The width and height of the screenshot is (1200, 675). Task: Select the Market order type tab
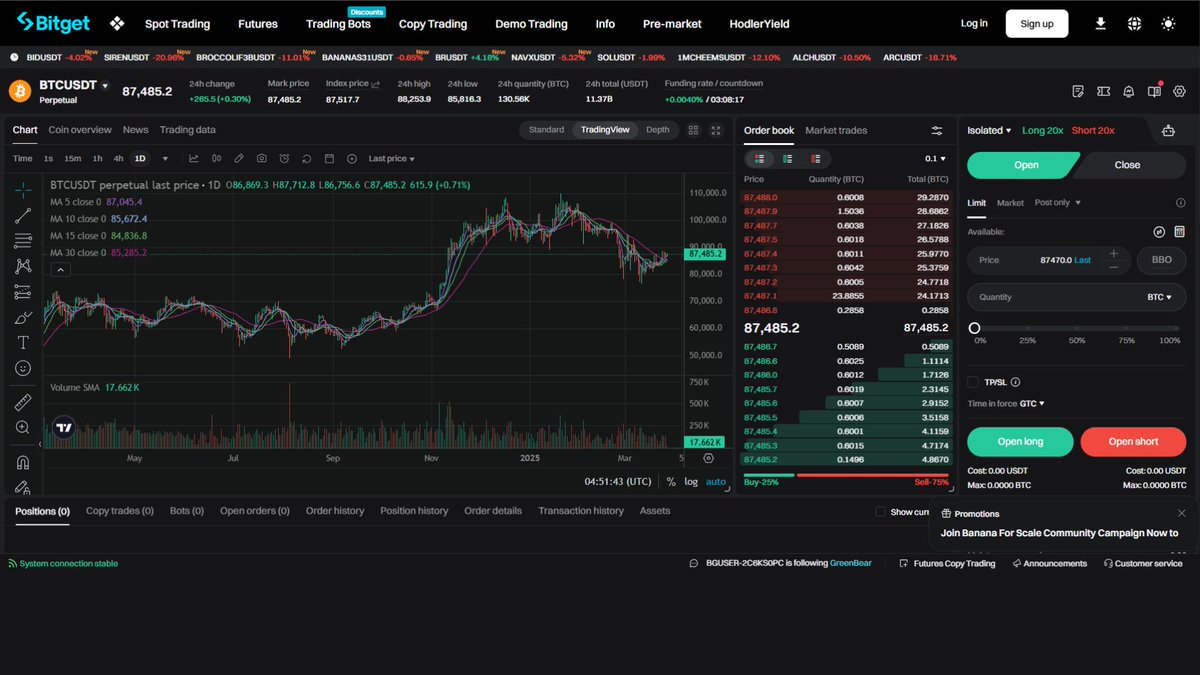tap(1010, 203)
